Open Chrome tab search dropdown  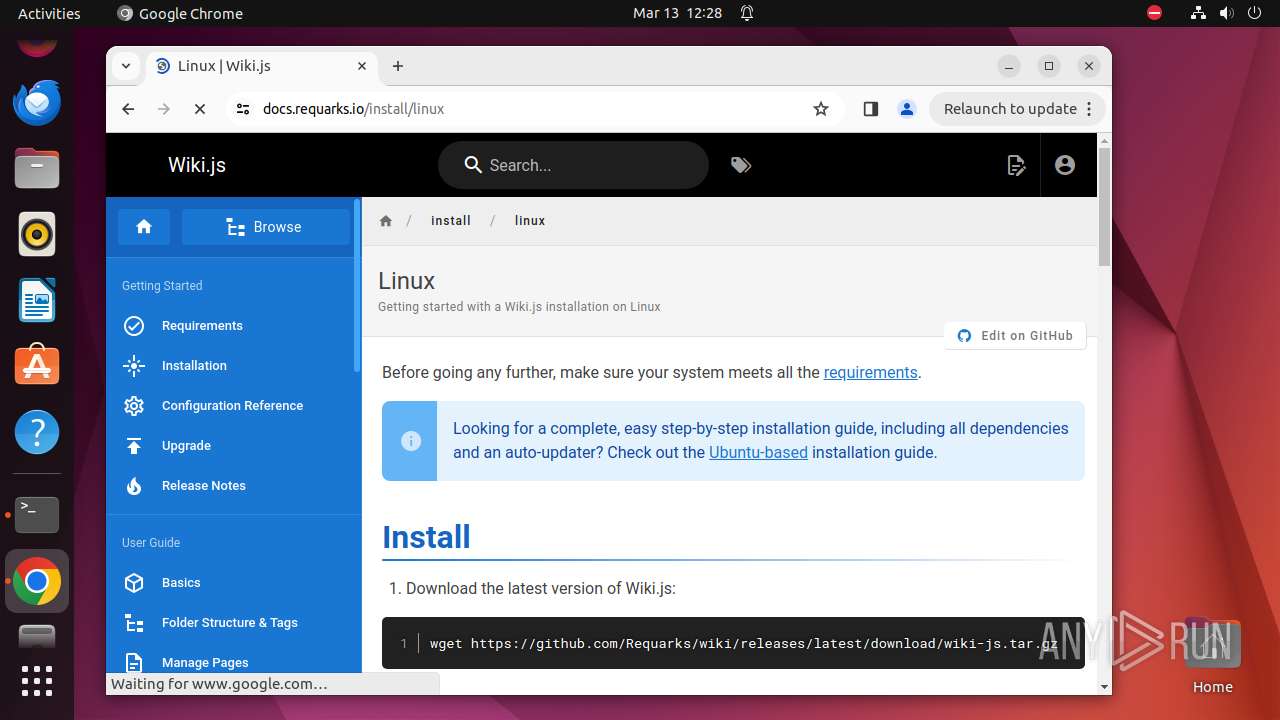126,66
